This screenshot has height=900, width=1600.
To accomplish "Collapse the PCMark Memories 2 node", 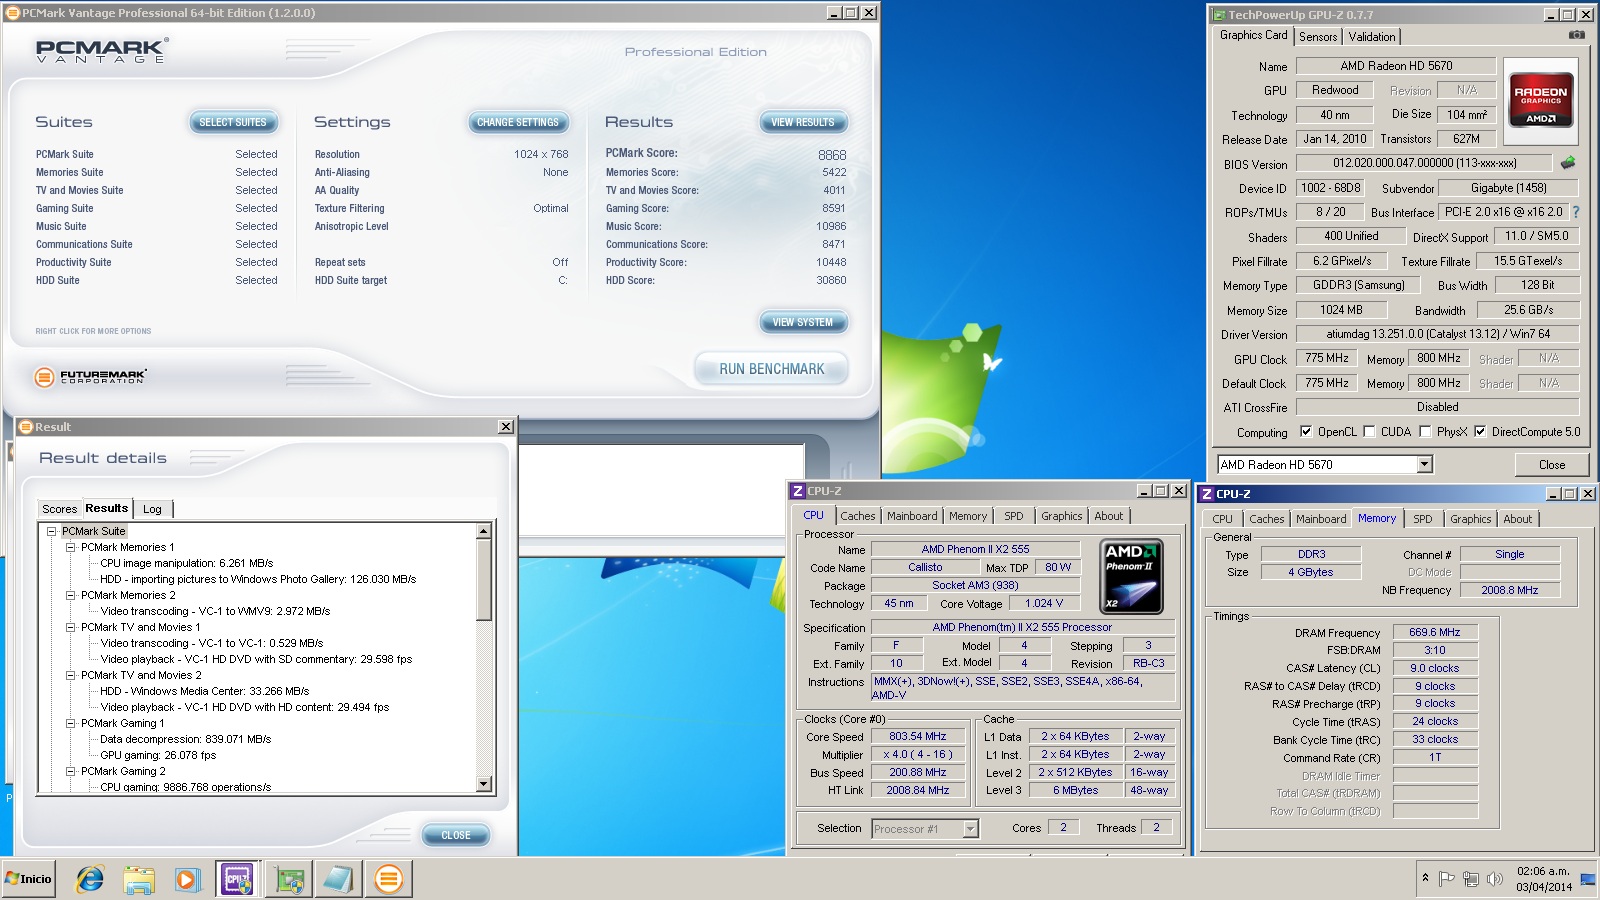I will point(70,595).
